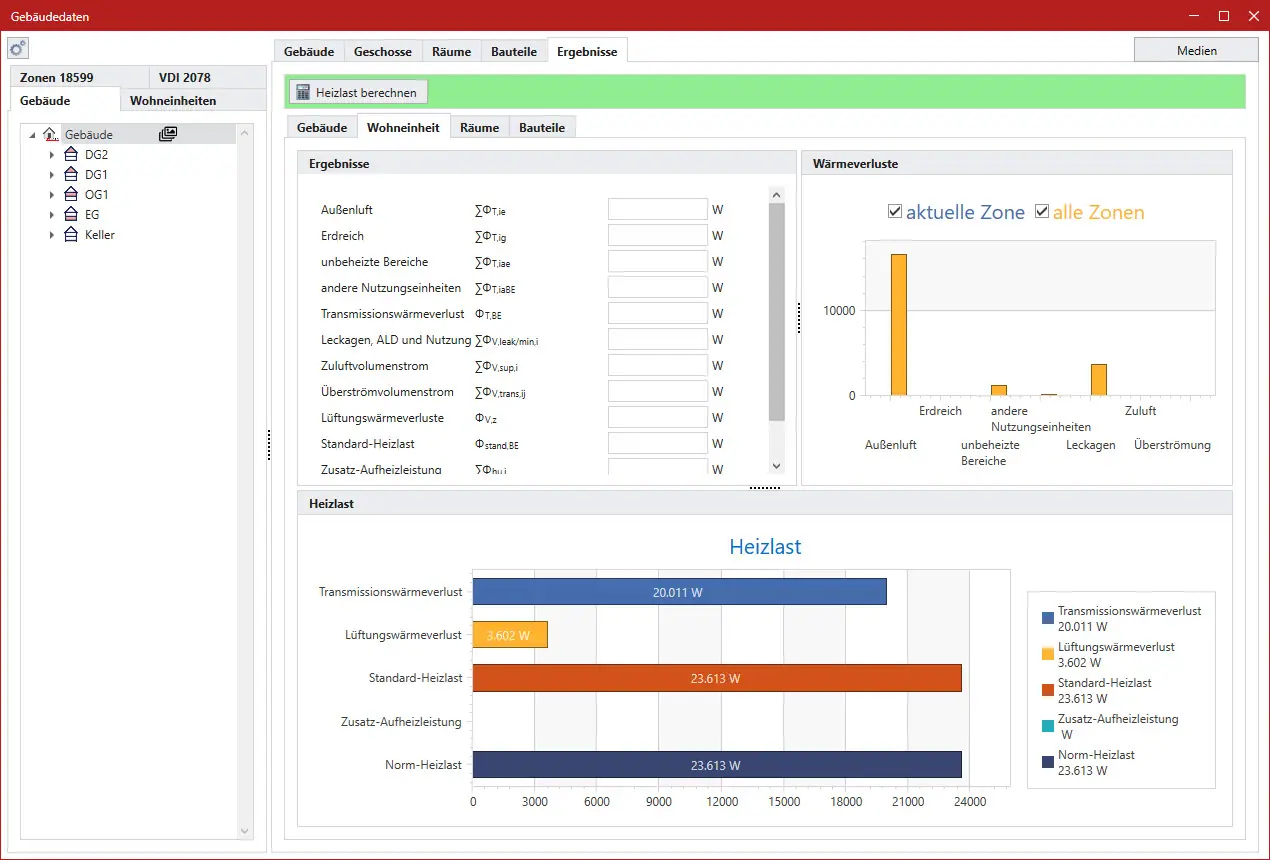
Task: Toggle the 'alle Zonen' checkbox
Action: pos(1042,212)
